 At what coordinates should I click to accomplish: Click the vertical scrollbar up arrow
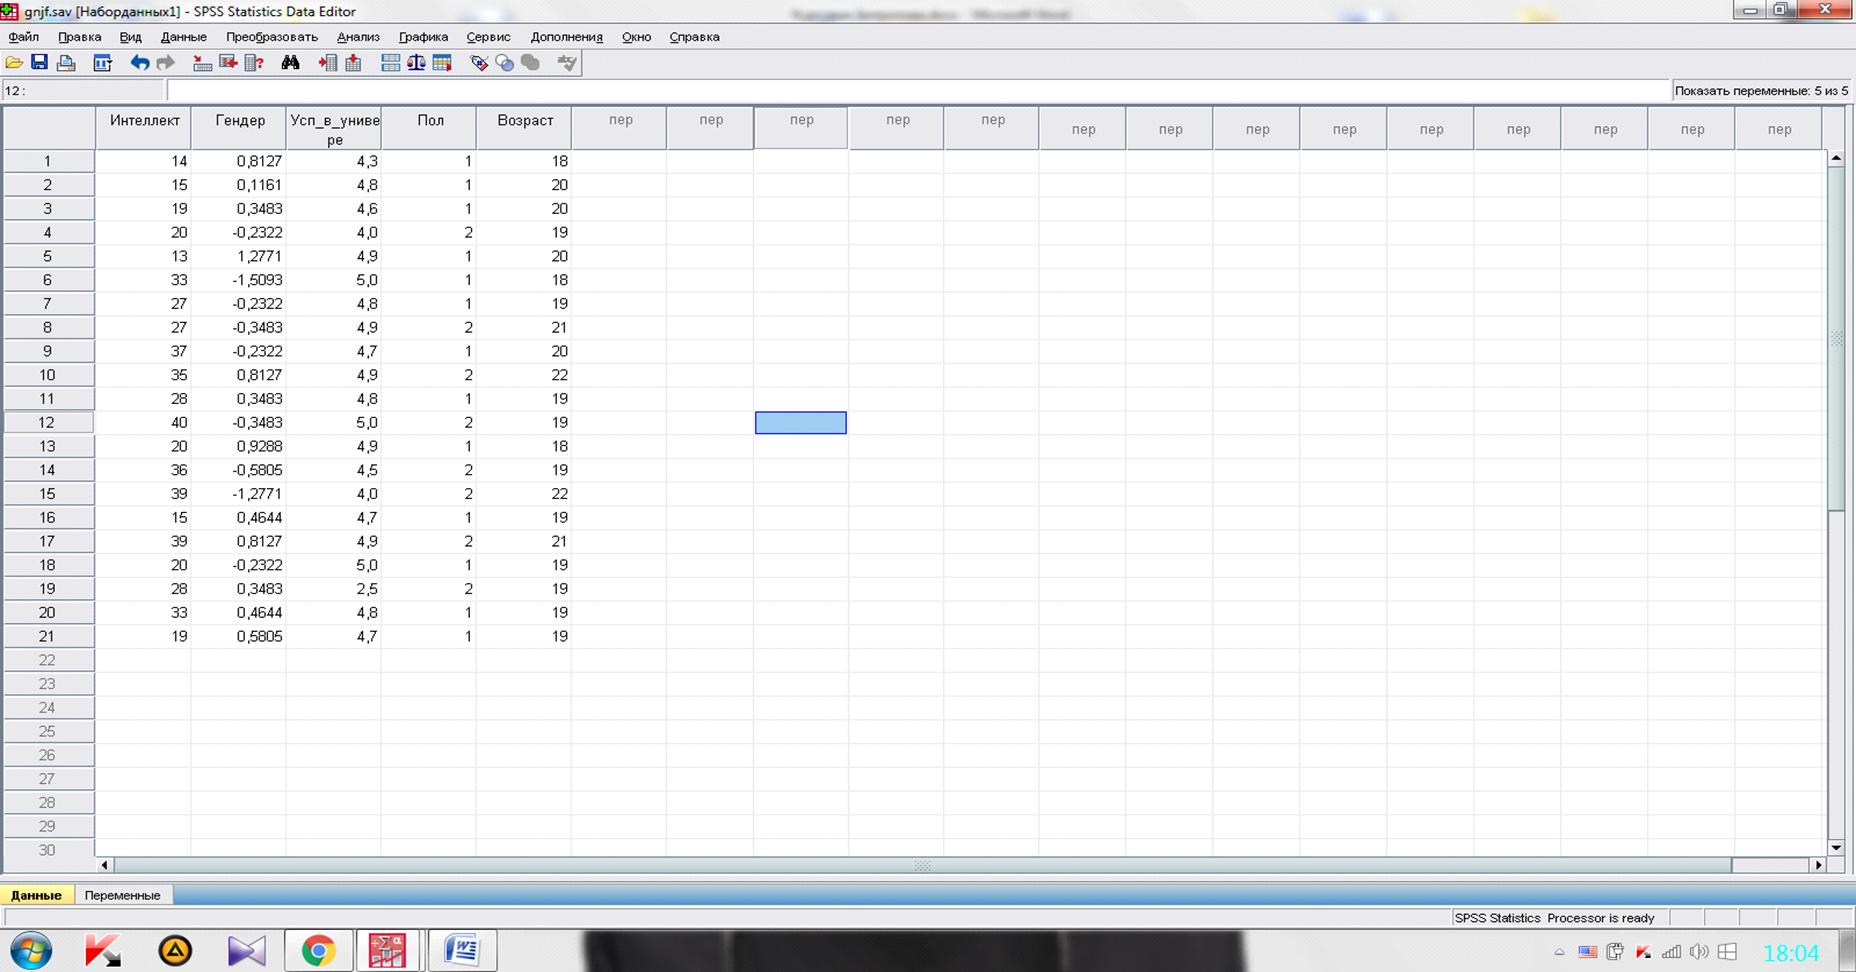[x=1836, y=158]
